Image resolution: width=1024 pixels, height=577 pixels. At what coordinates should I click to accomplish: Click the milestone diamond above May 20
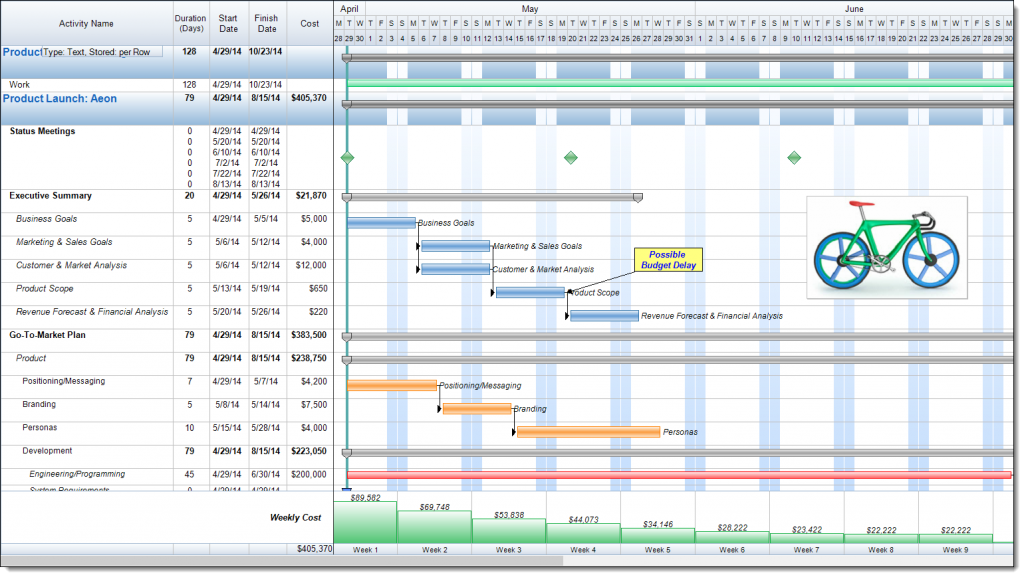570,156
